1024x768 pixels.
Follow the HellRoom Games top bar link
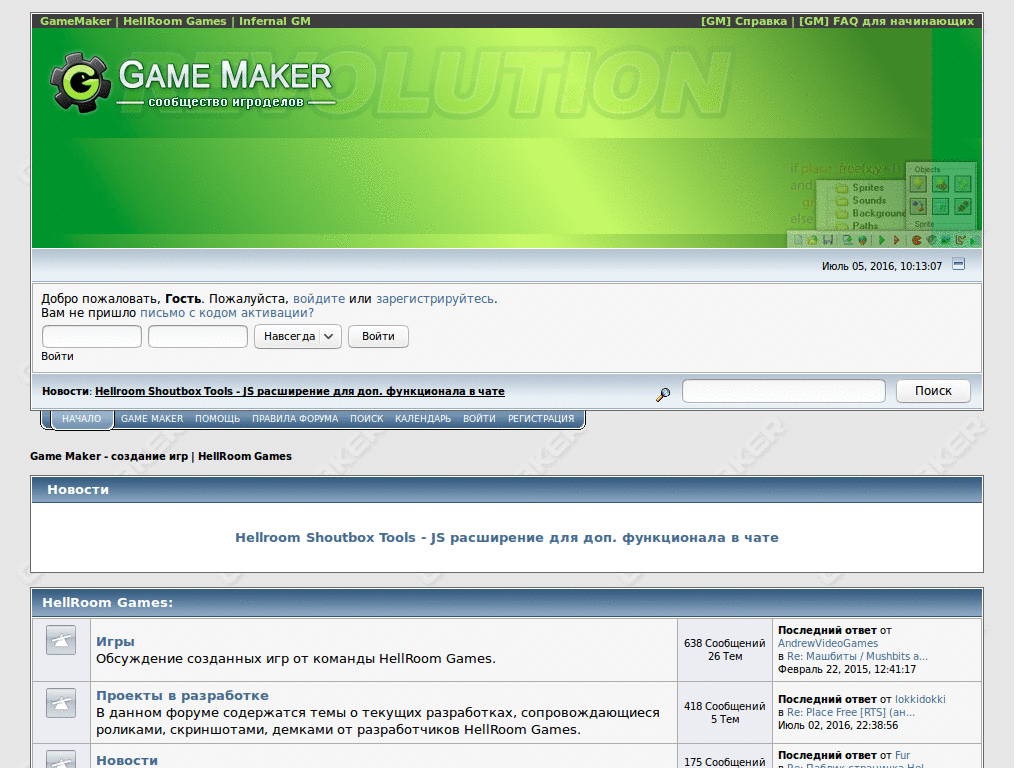click(174, 21)
